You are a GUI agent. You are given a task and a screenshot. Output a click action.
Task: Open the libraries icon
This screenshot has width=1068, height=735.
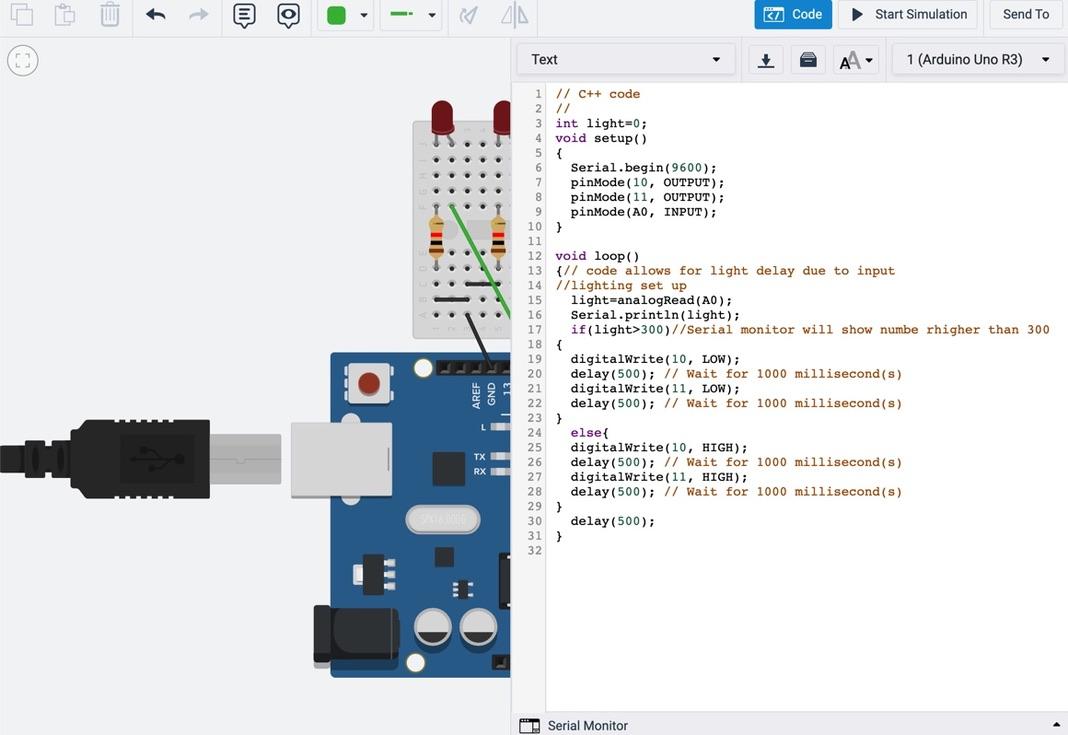tap(808, 60)
